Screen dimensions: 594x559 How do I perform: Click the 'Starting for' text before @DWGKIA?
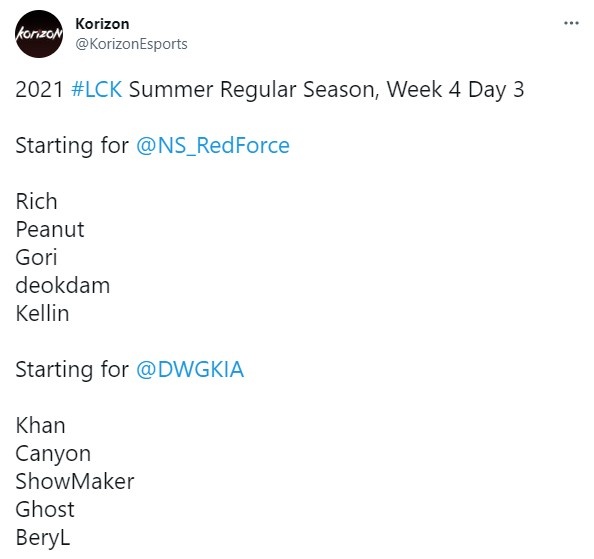pos(72,370)
